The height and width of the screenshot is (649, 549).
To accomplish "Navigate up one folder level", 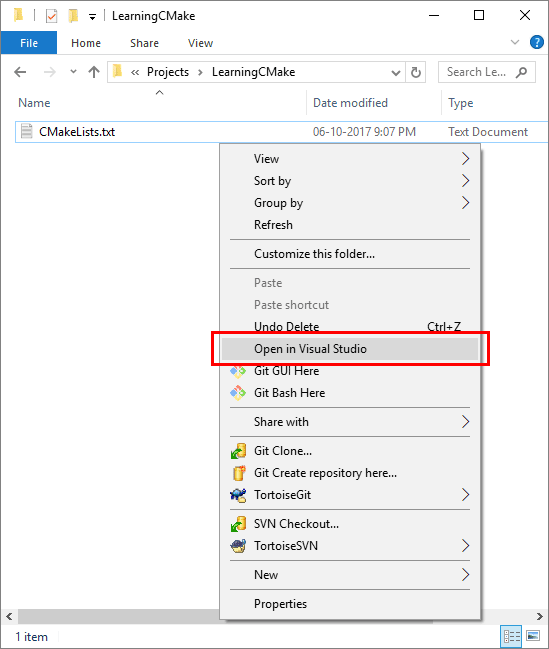I will pyautogui.click(x=94, y=72).
